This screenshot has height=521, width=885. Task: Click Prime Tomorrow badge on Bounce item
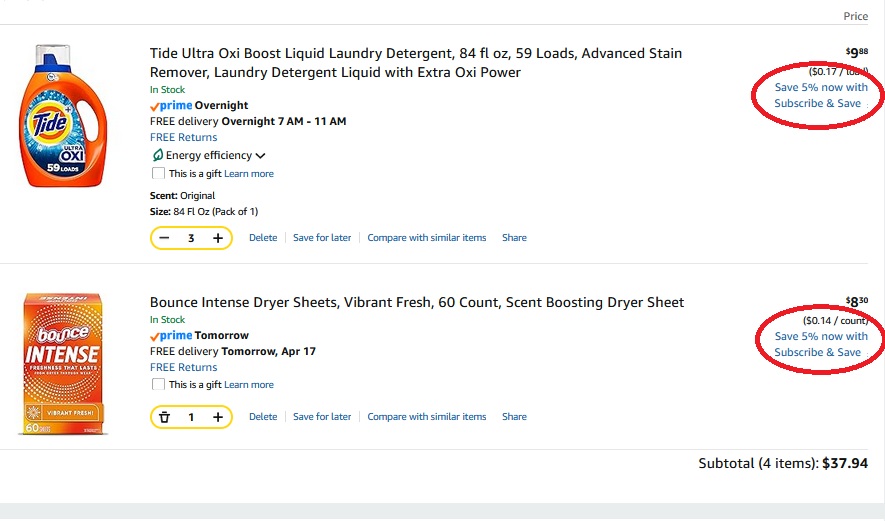point(199,335)
